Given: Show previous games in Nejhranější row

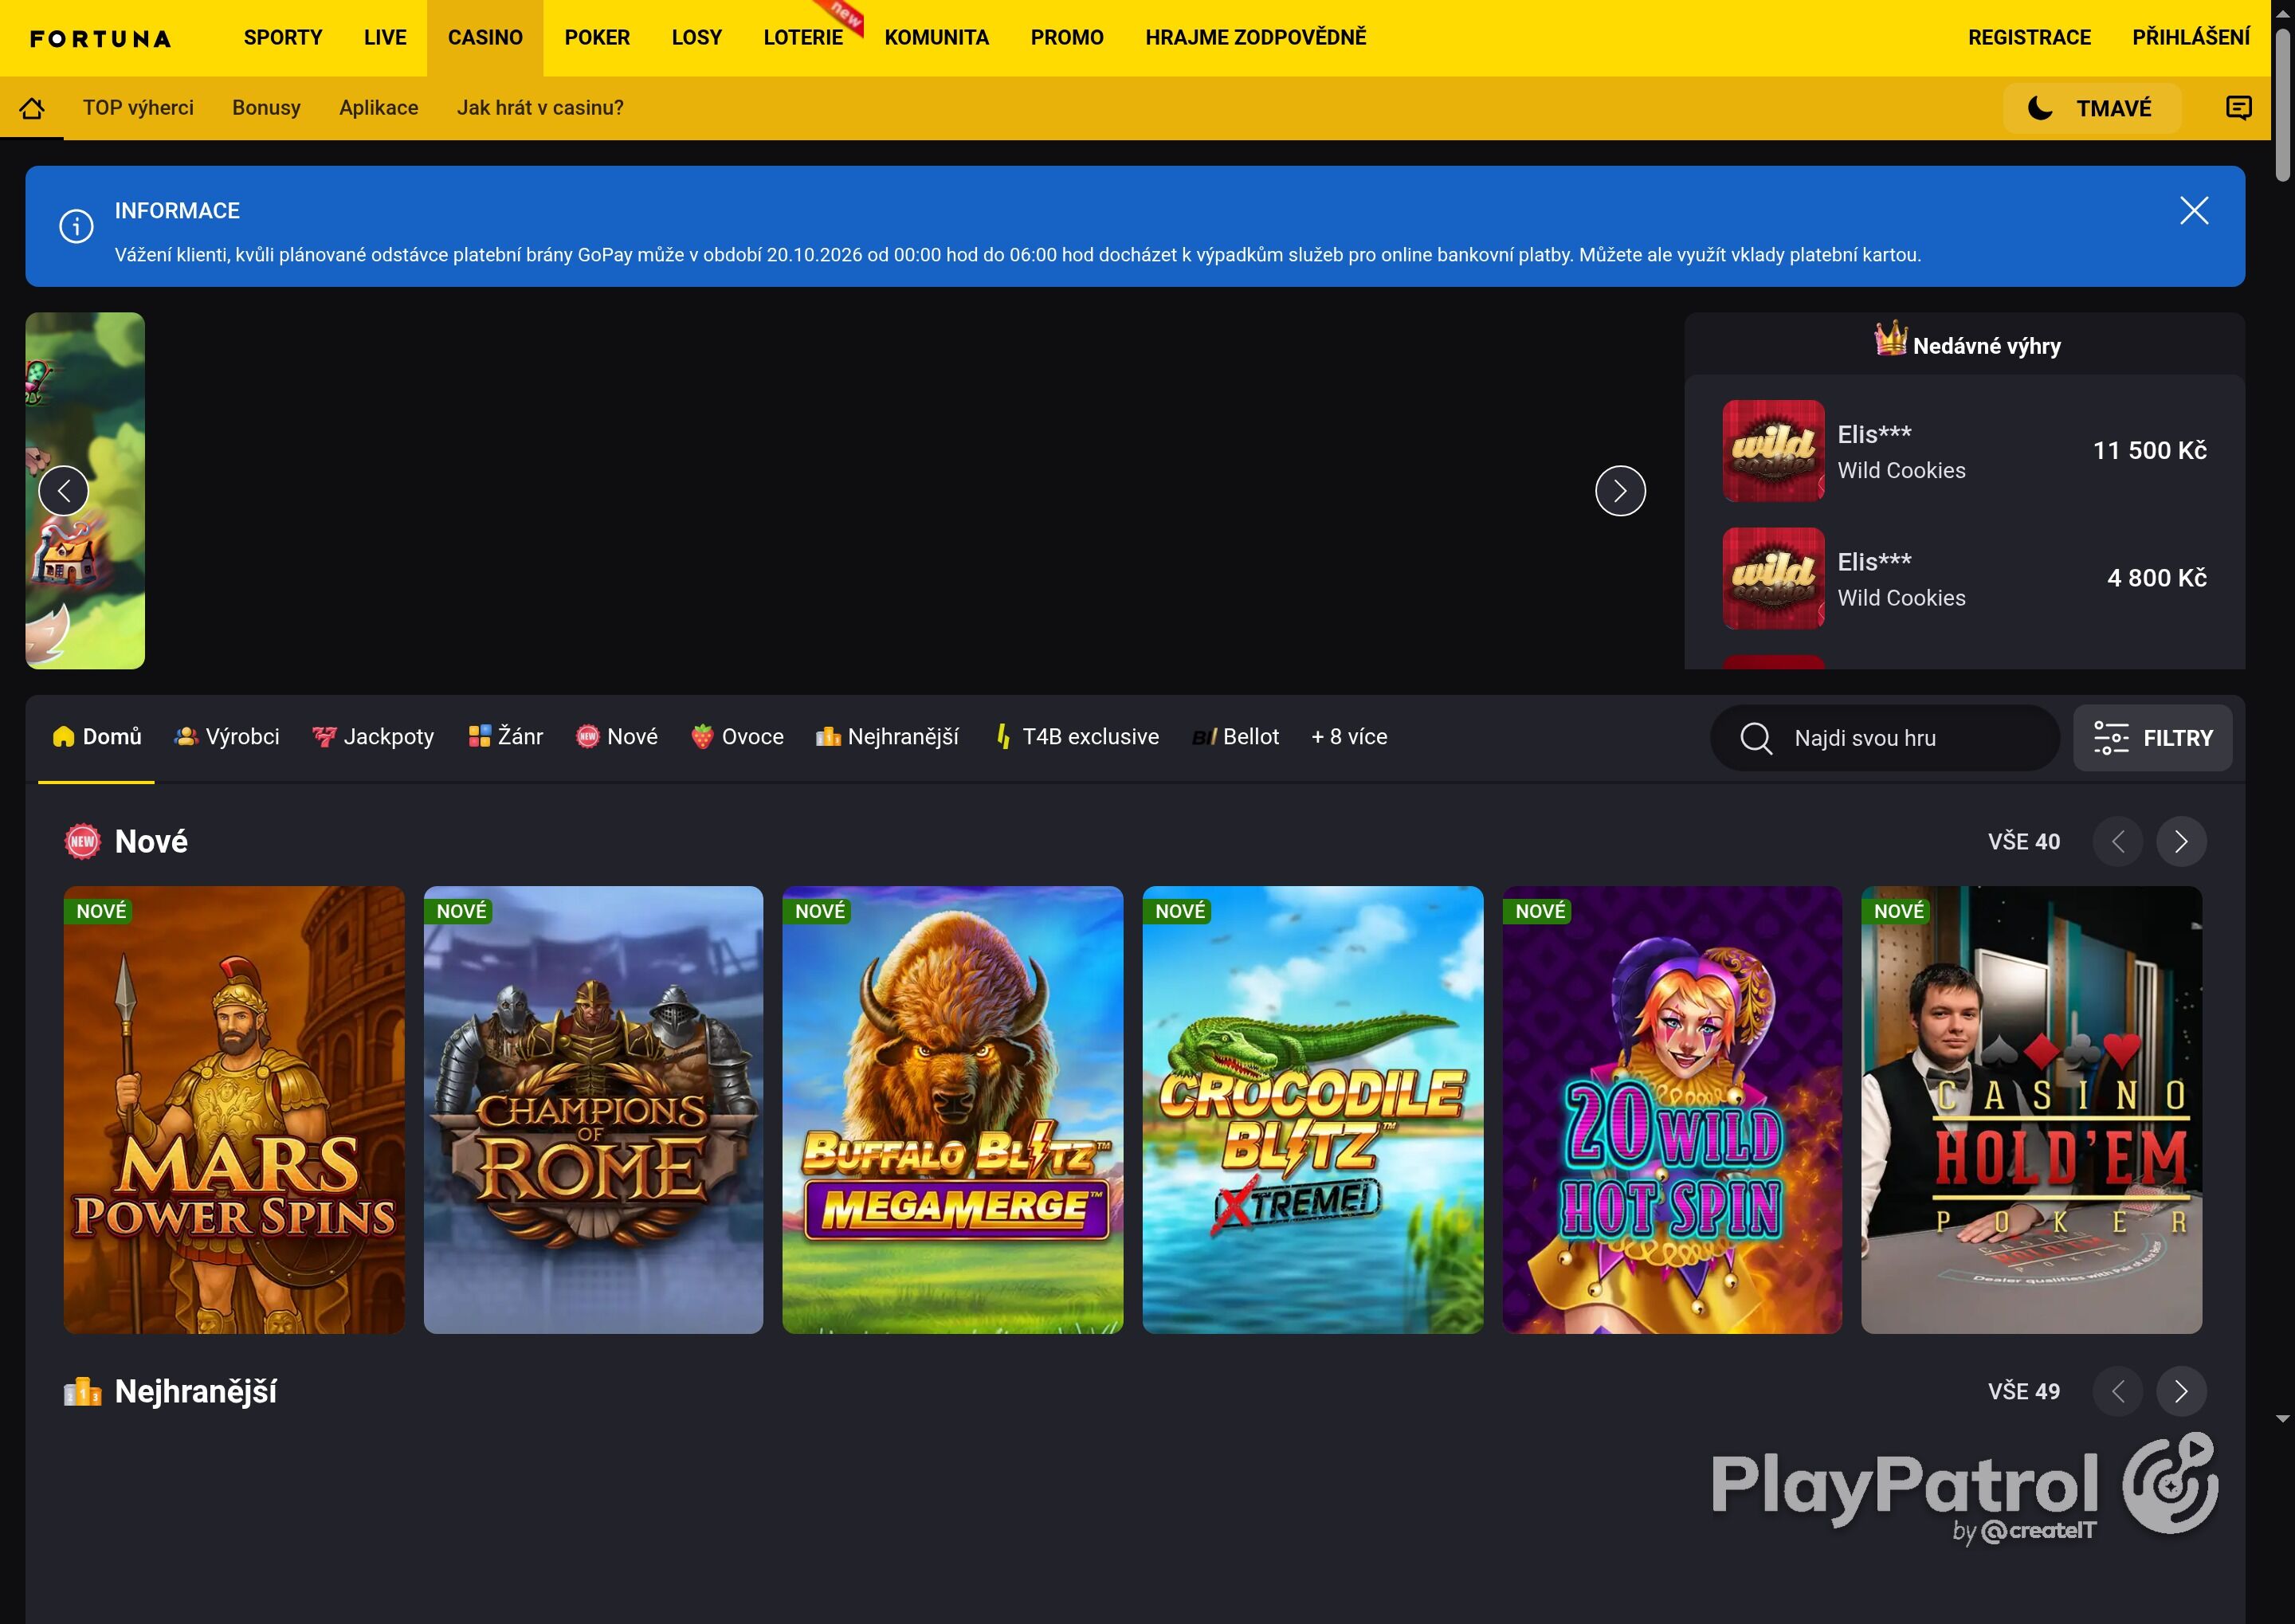Looking at the screenshot, I should click(x=2117, y=1391).
